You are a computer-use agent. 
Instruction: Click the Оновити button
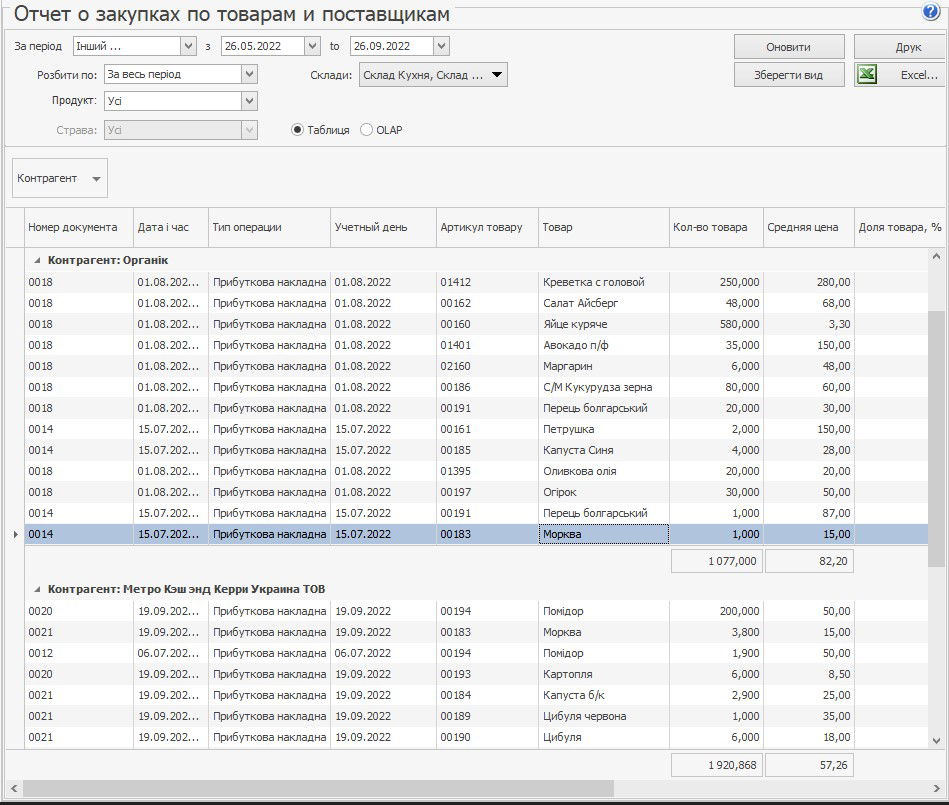pyautogui.click(x=788, y=47)
